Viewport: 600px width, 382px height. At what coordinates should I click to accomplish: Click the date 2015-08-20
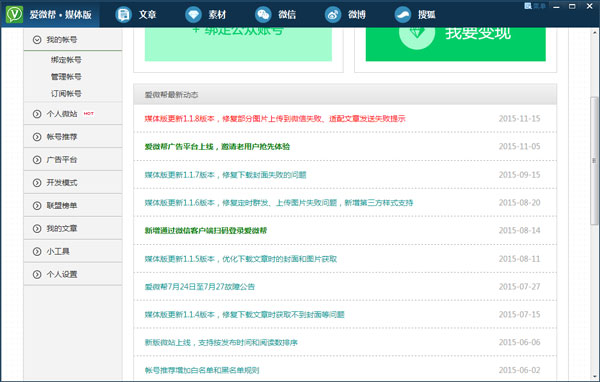(519, 203)
